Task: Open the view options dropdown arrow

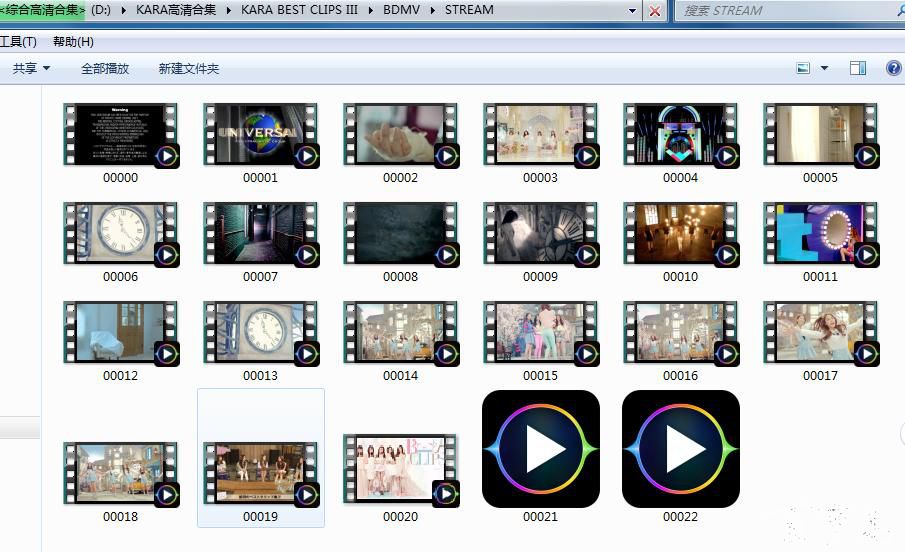Action: pos(824,68)
